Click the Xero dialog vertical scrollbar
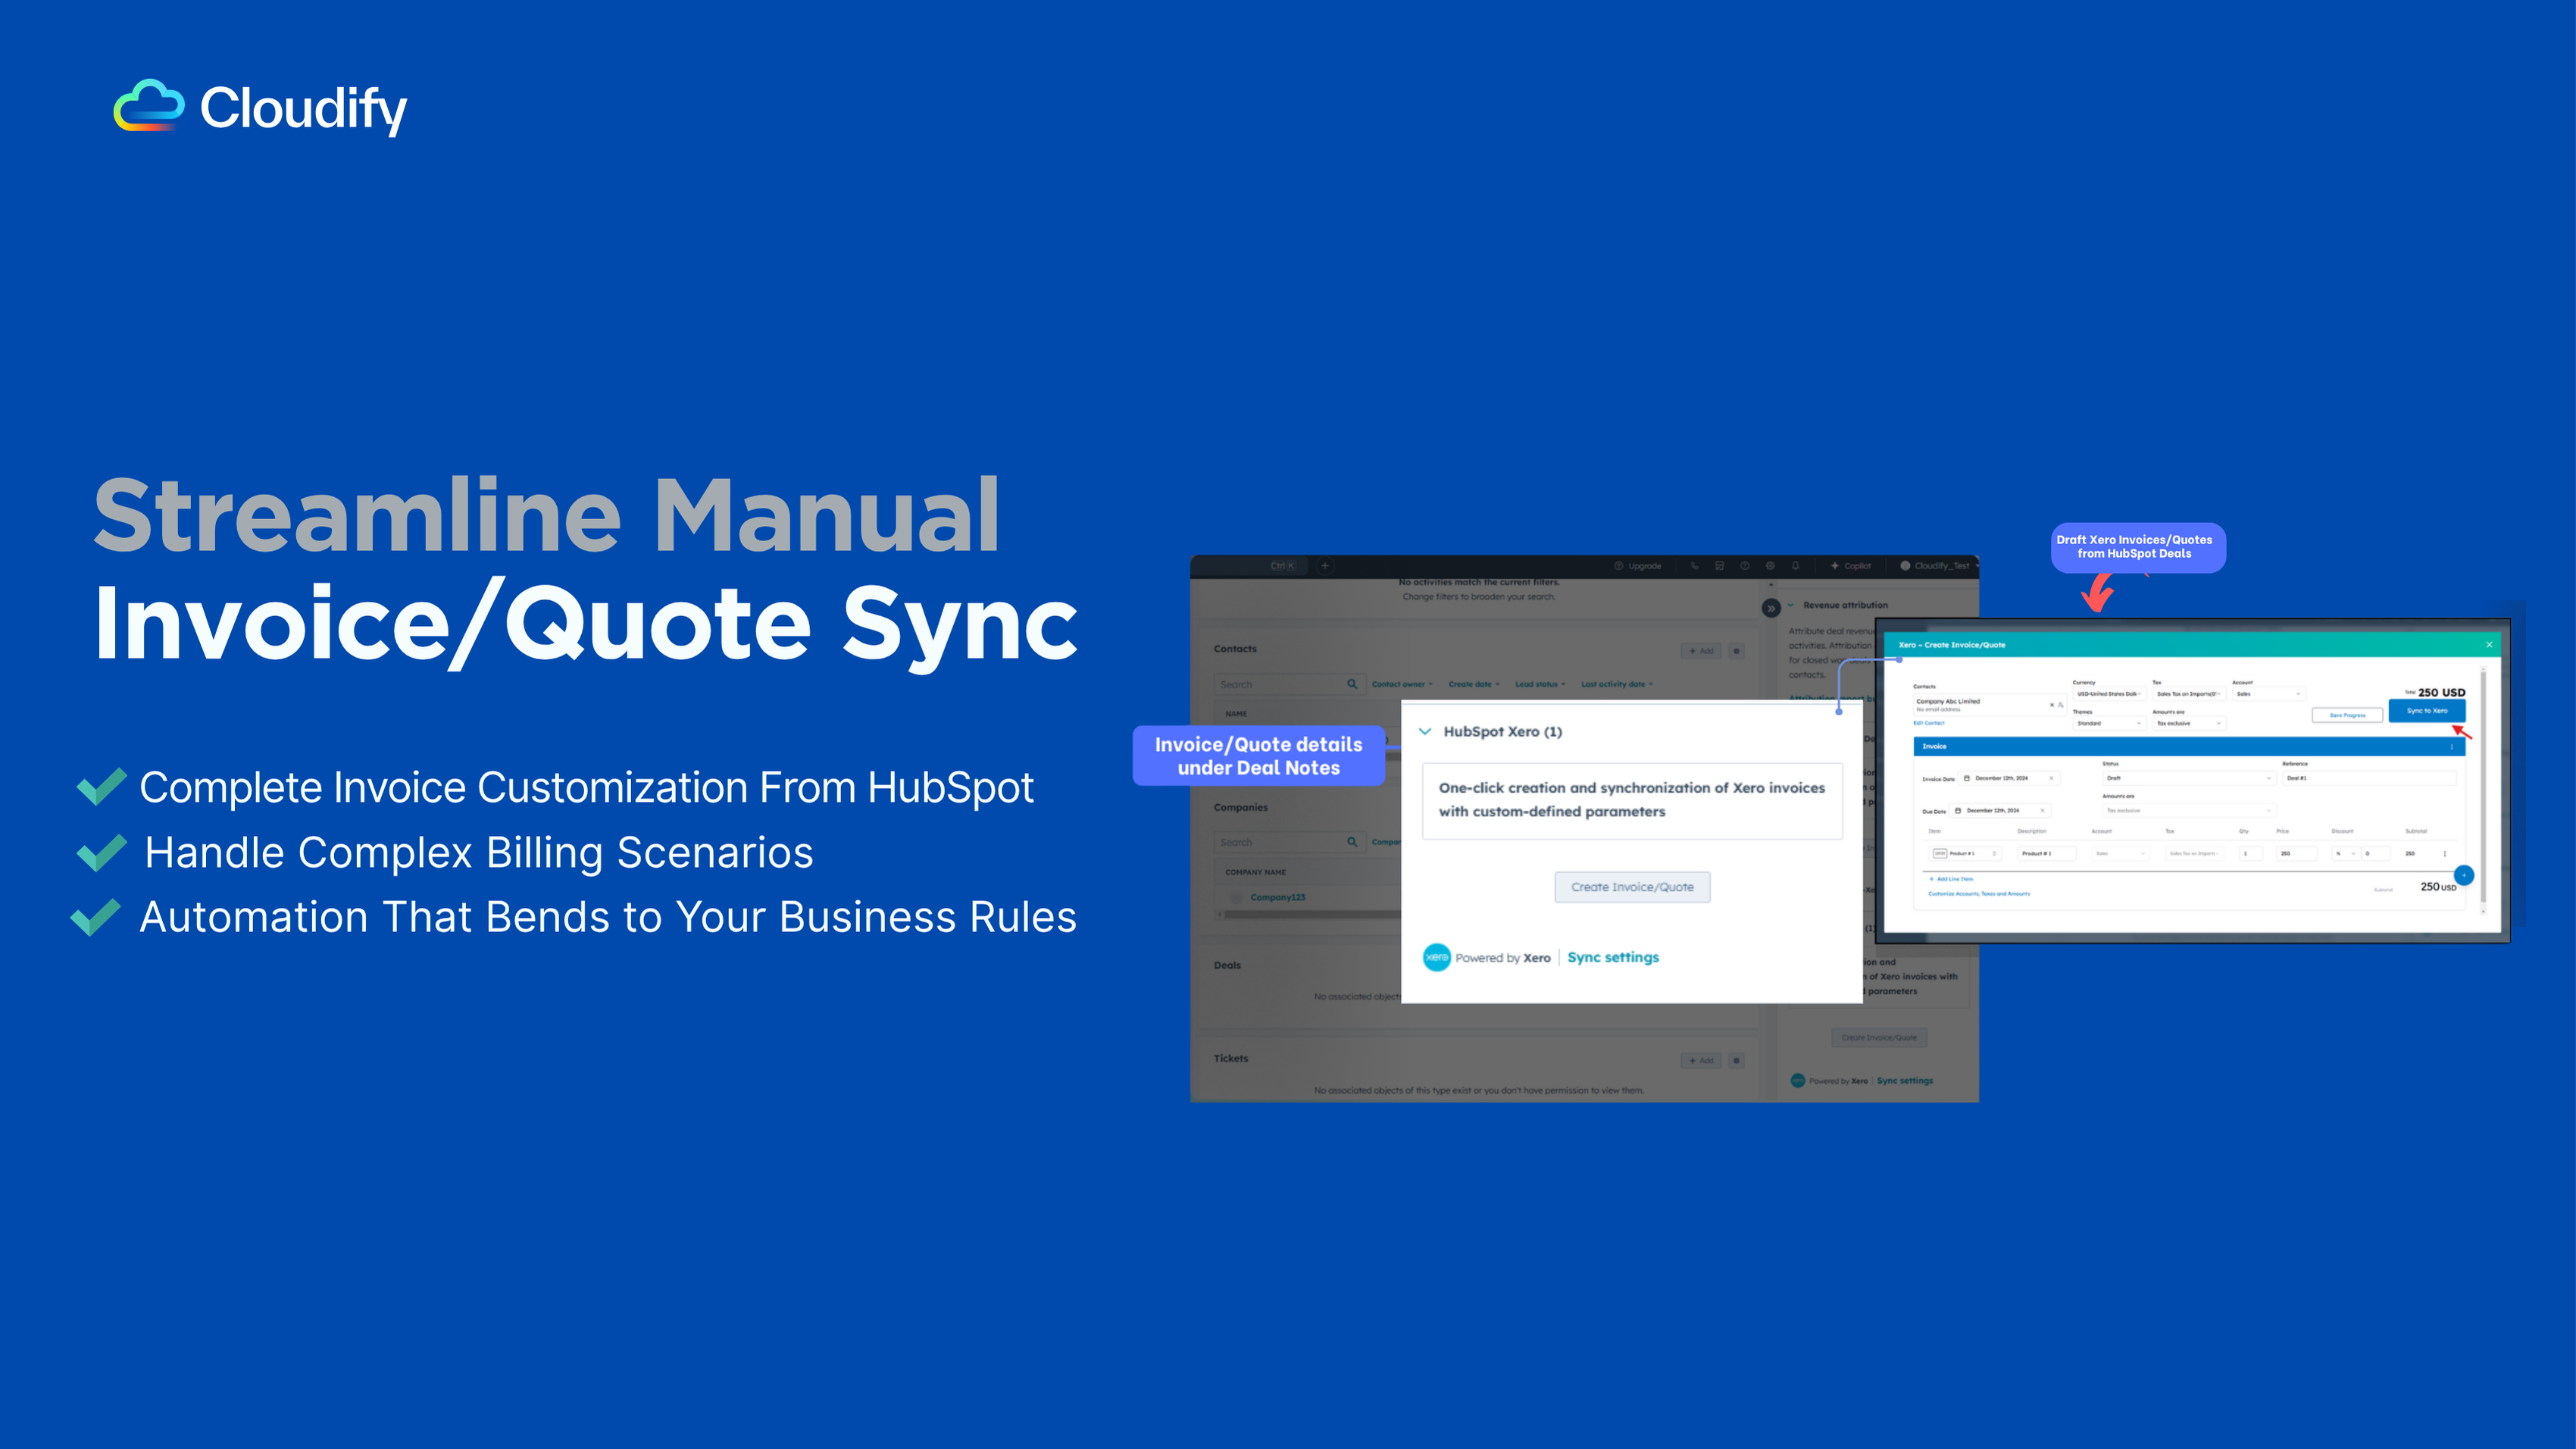The height and width of the screenshot is (1449, 2576). [2484, 790]
